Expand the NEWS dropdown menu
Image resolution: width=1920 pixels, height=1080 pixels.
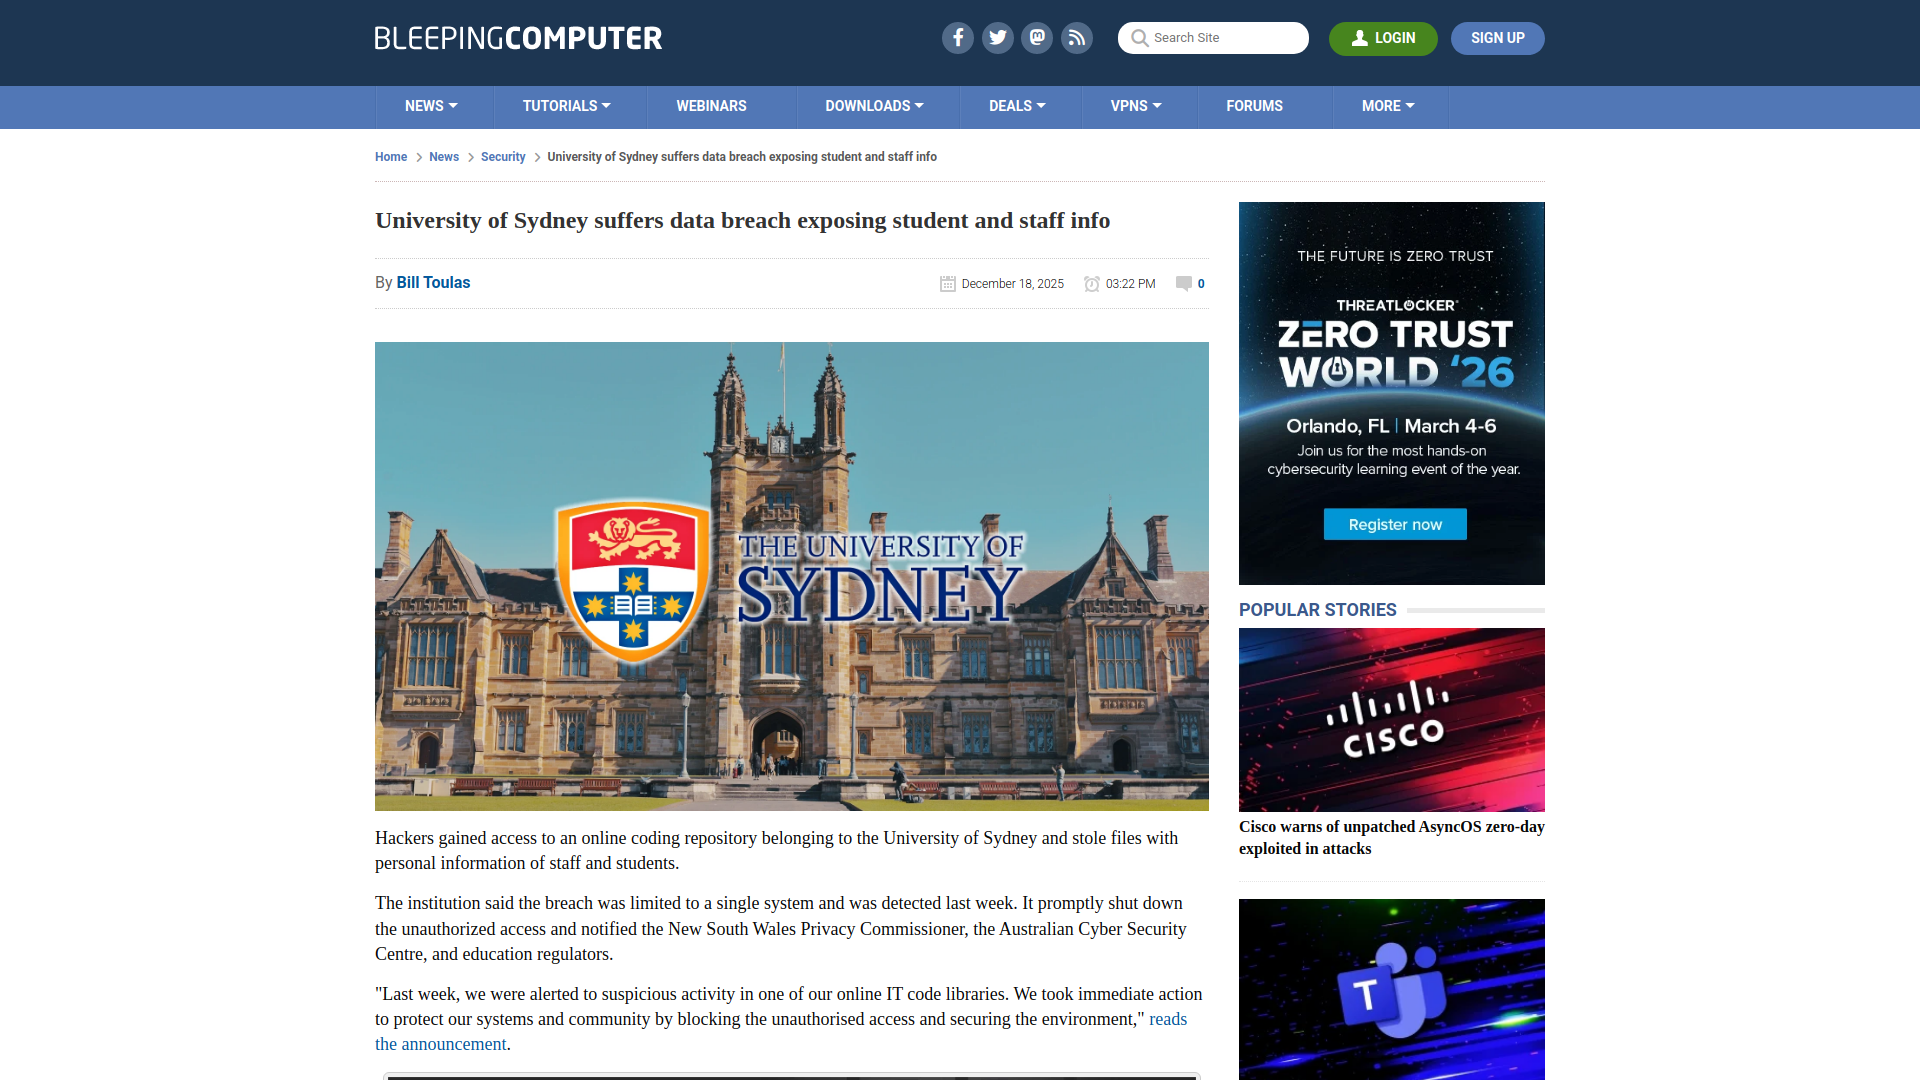click(431, 106)
